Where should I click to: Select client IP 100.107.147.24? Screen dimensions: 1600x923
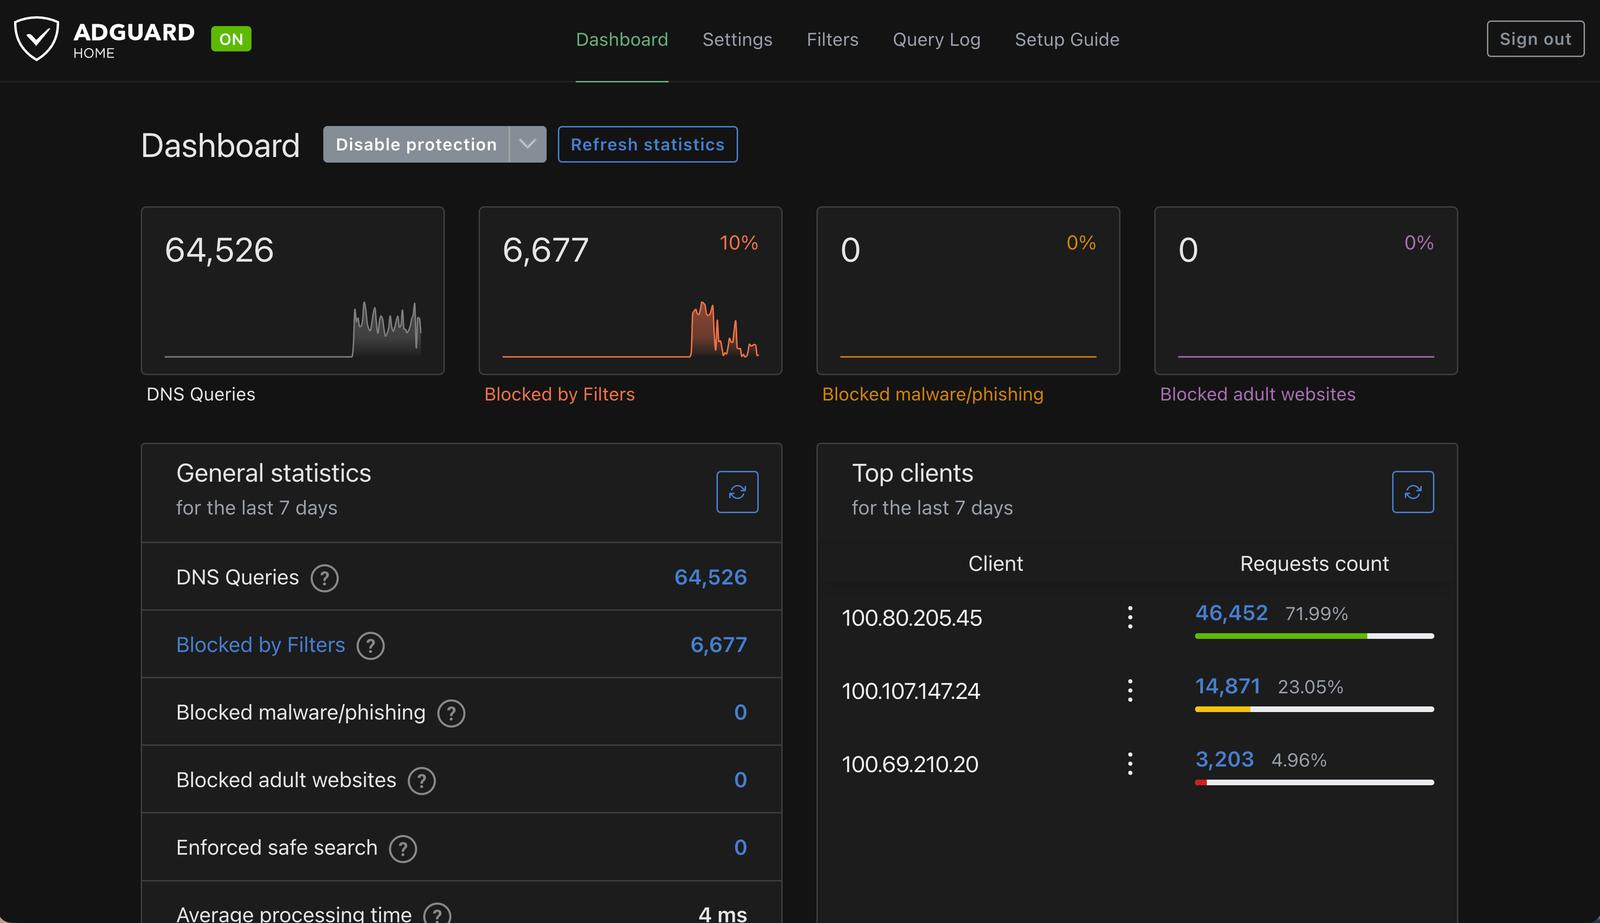tap(911, 691)
